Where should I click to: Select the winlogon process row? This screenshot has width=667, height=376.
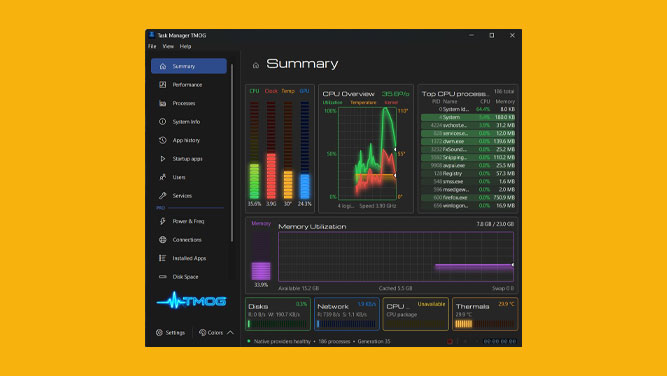[x=468, y=206]
